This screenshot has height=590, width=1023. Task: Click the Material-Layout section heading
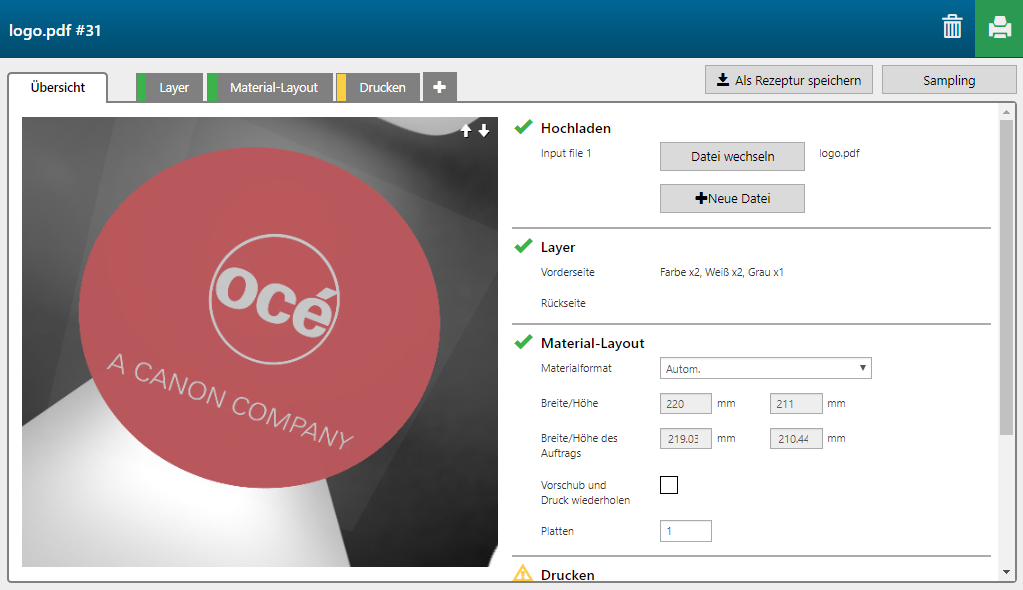click(592, 343)
